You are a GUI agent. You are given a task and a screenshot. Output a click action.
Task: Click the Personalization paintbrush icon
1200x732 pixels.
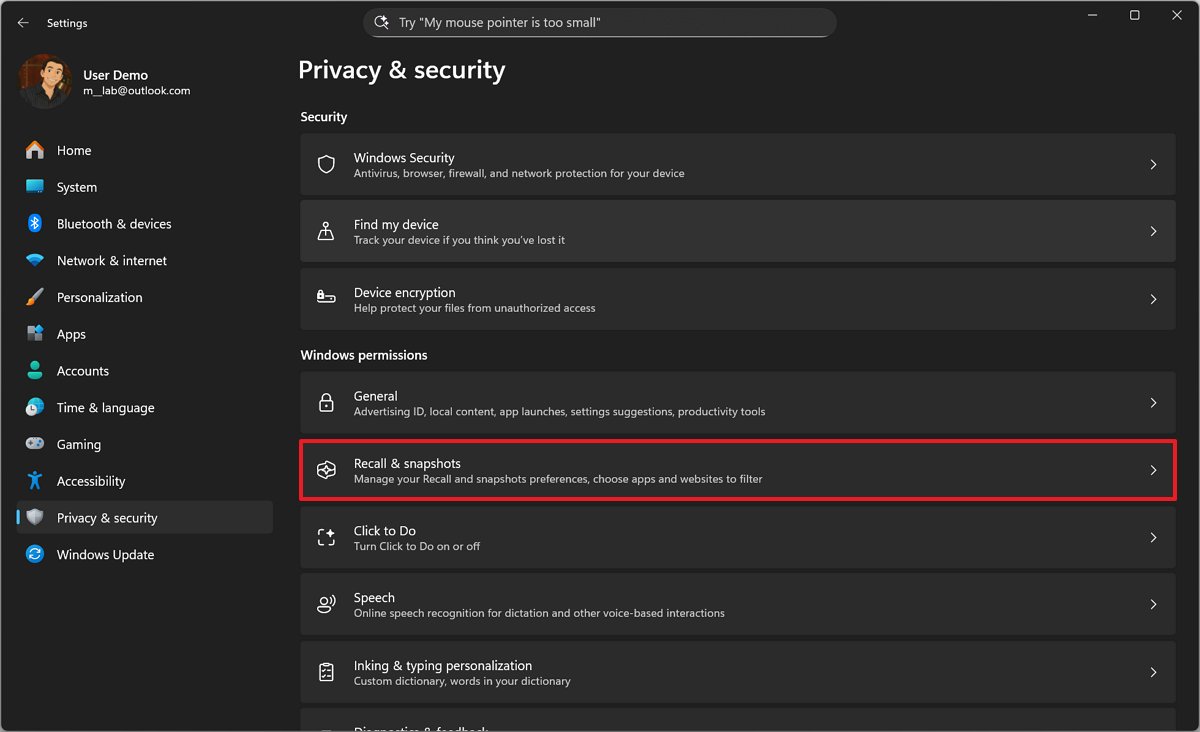(x=35, y=298)
